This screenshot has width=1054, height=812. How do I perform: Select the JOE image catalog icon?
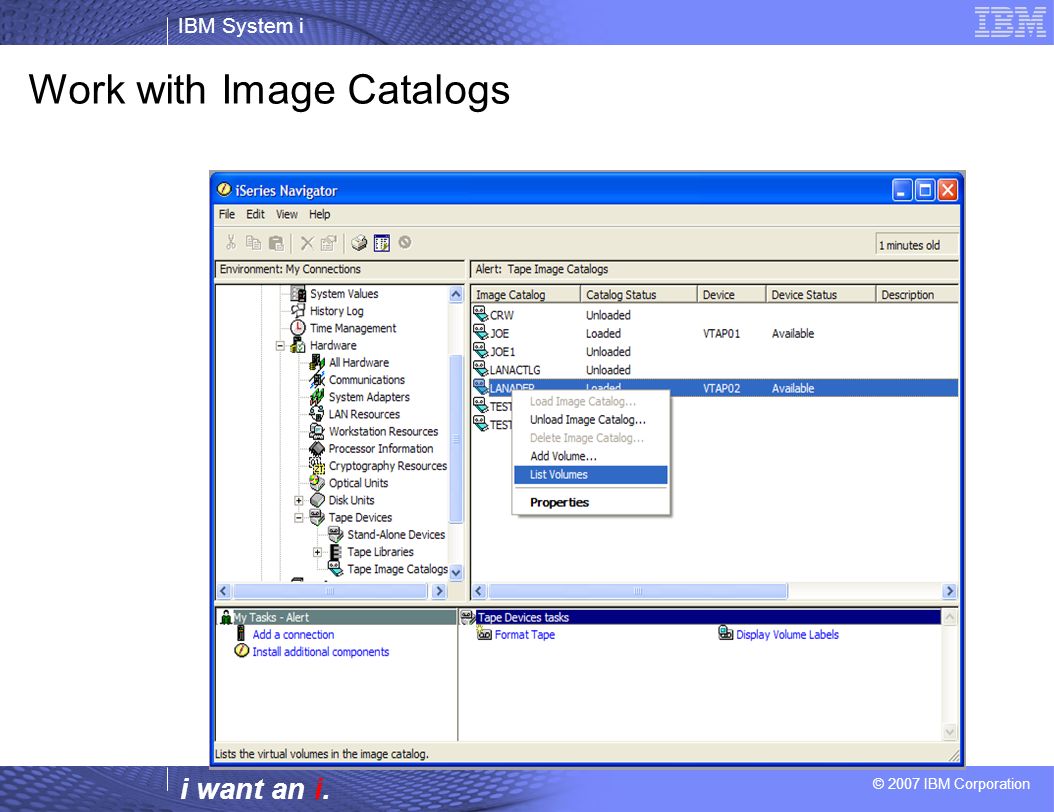[x=480, y=332]
